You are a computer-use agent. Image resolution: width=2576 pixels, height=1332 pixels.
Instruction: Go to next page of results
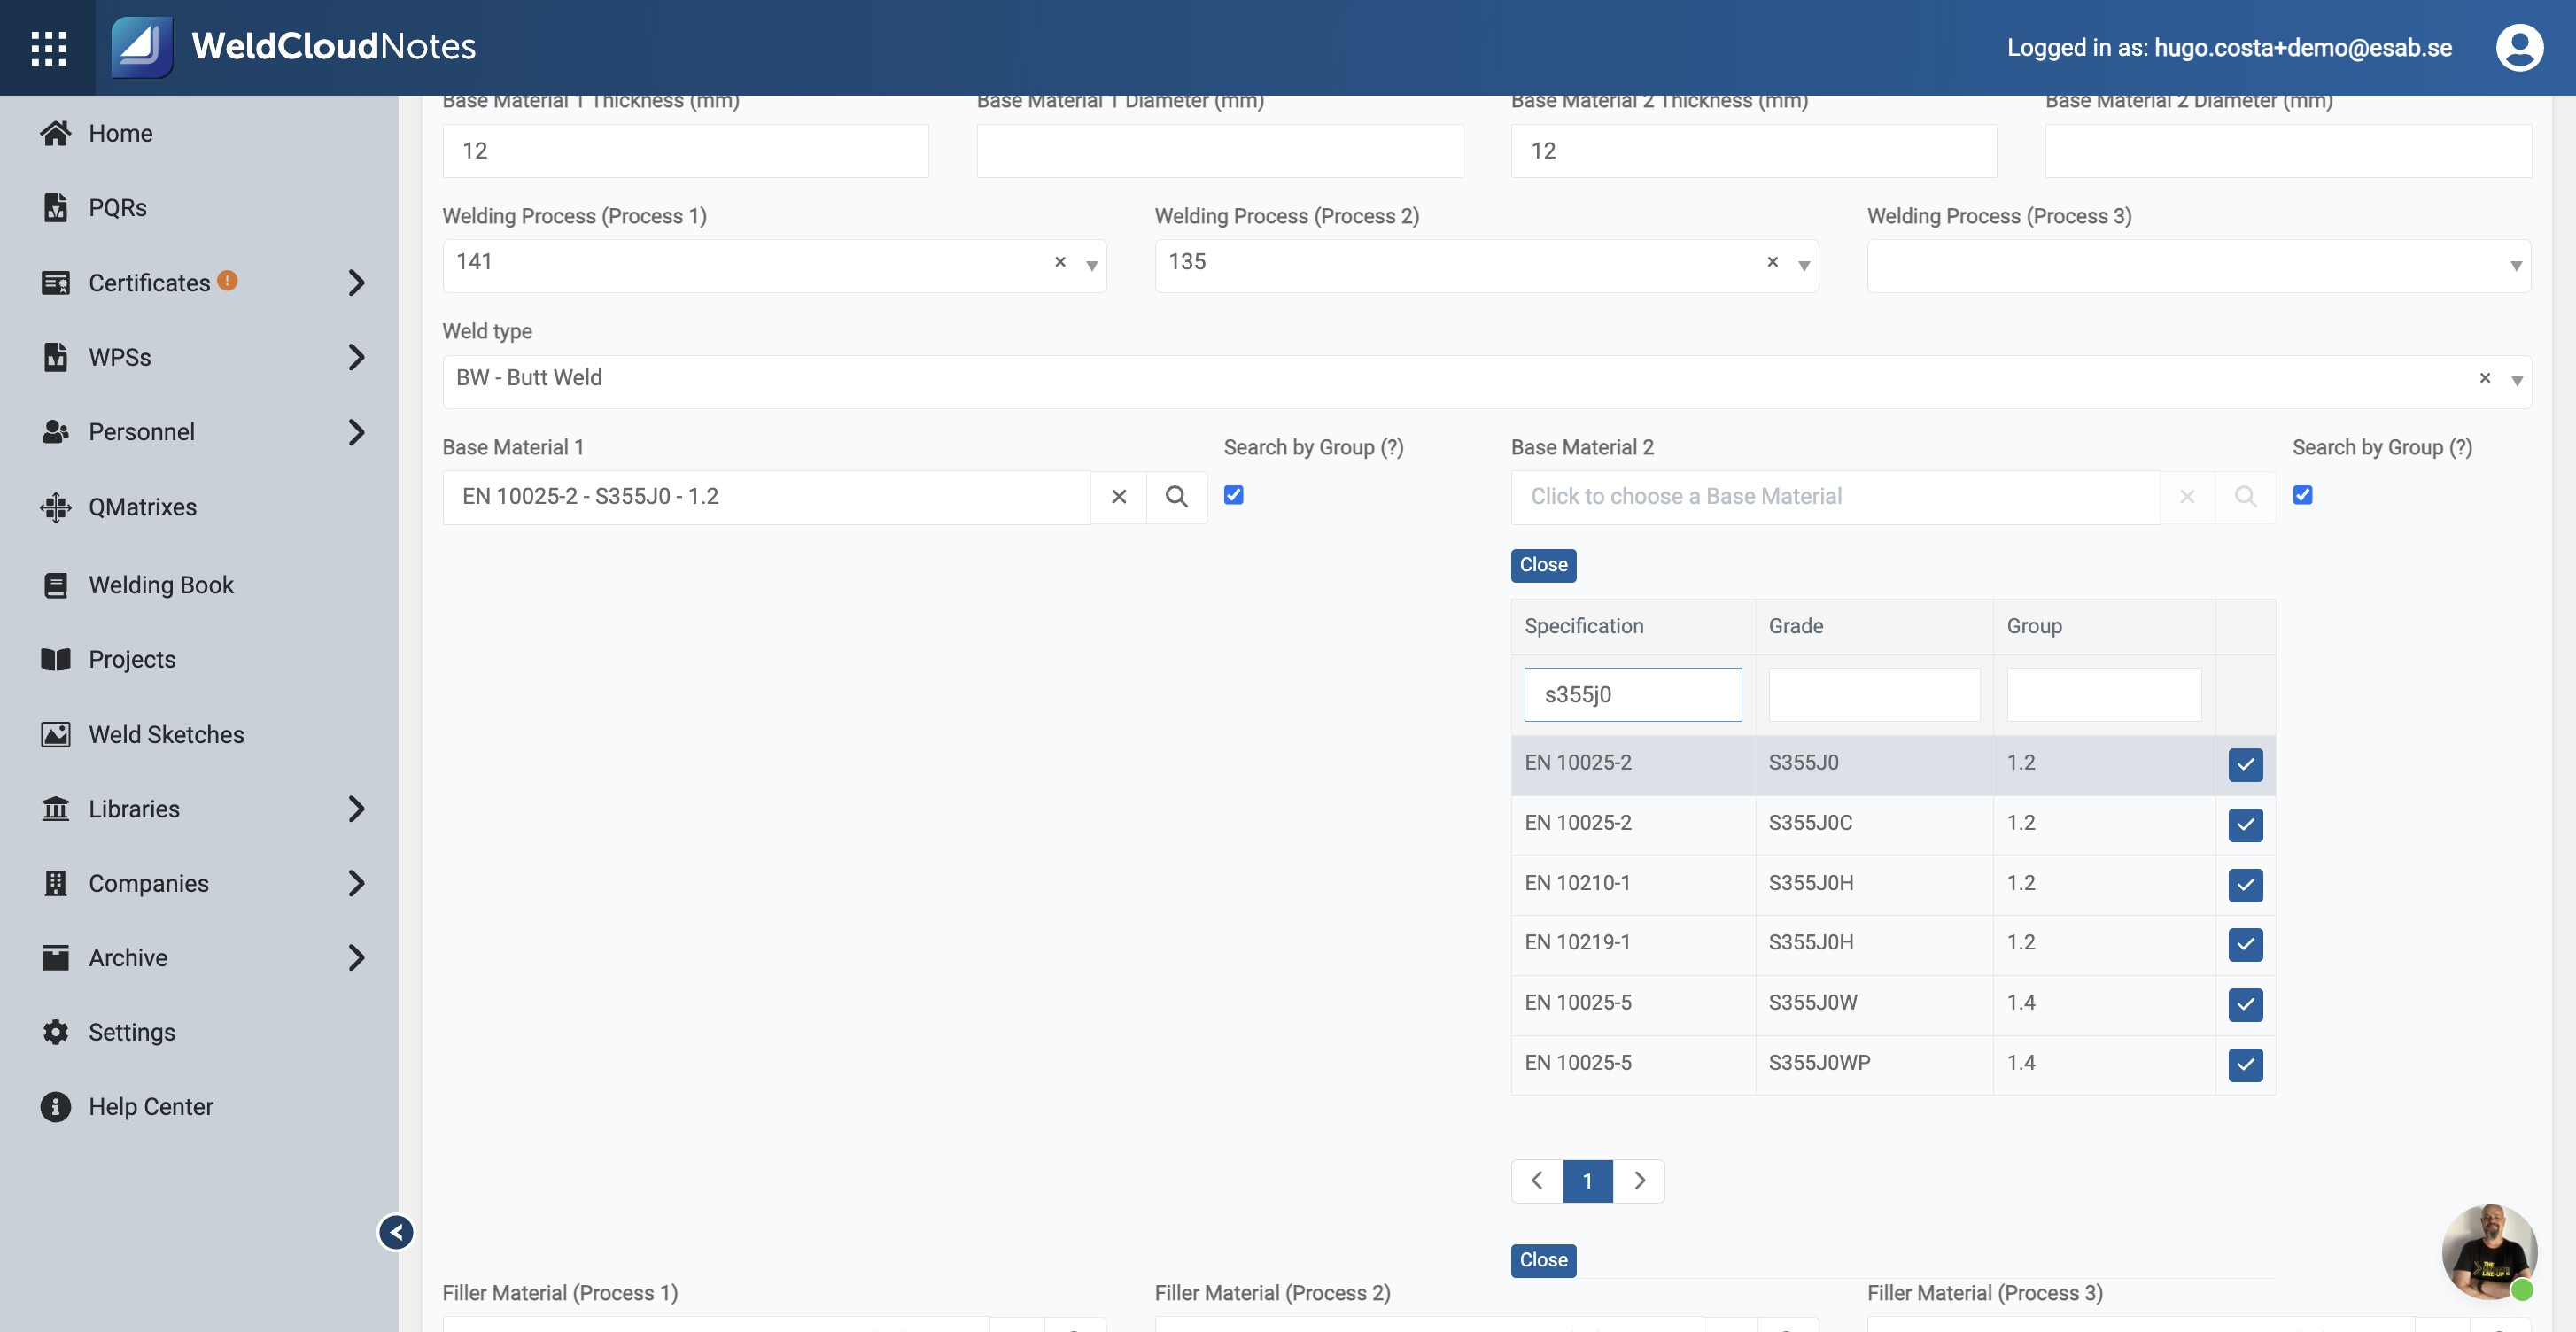(1639, 1181)
